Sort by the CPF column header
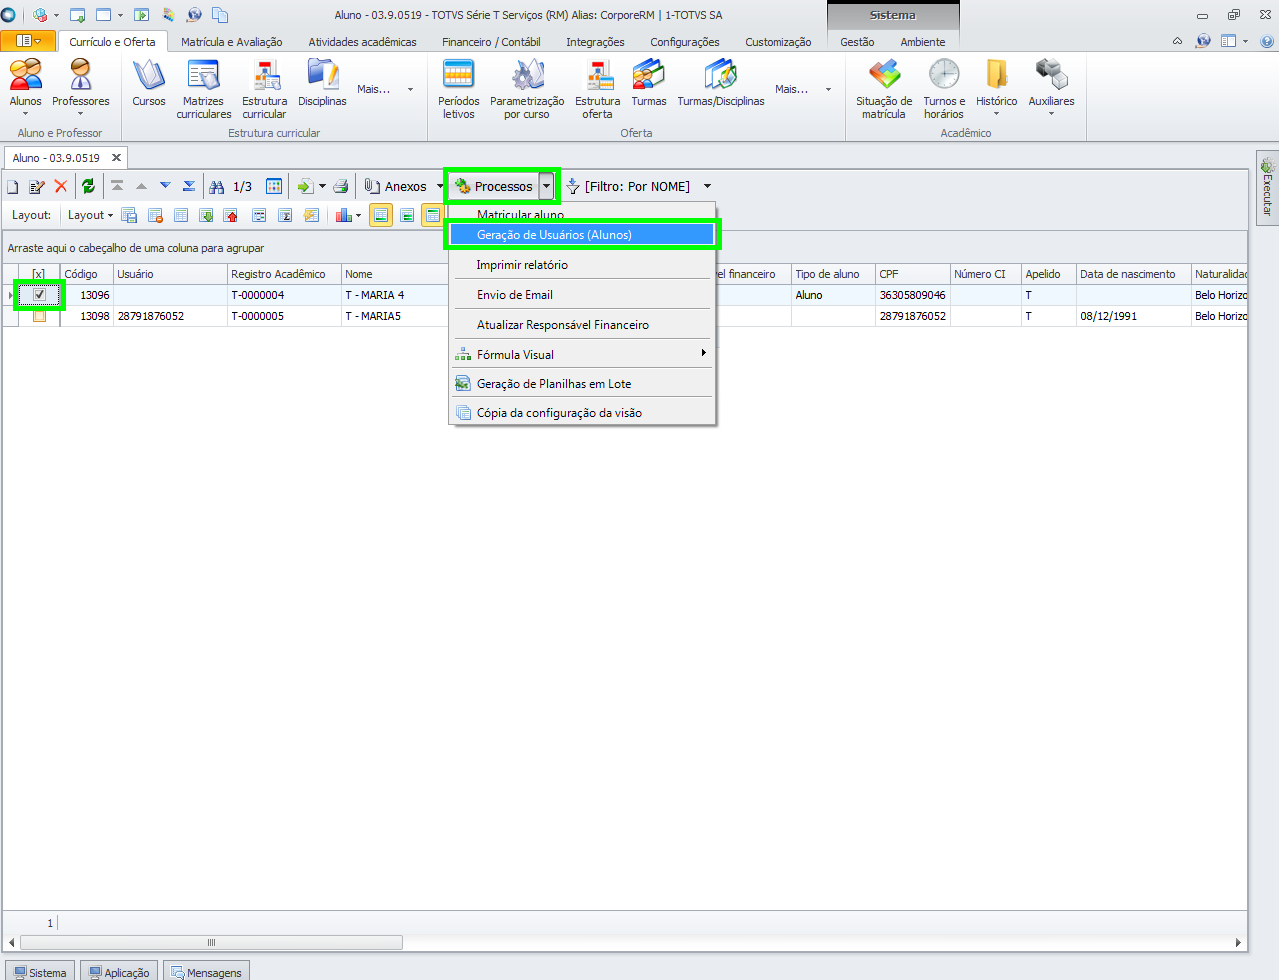The image size is (1282, 980). [x=912, y=274]
